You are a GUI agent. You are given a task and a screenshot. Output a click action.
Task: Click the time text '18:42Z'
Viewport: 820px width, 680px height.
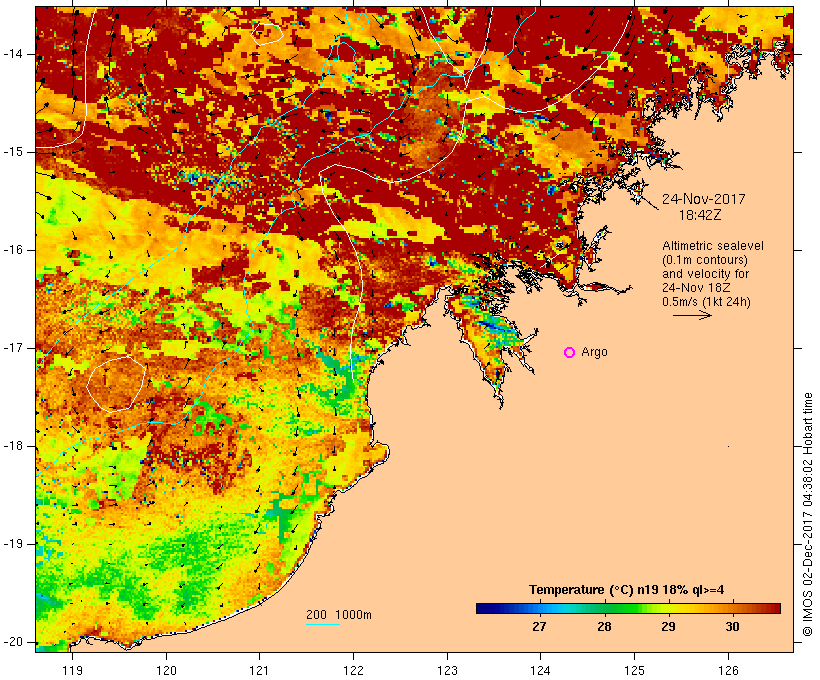pos(700,215)
